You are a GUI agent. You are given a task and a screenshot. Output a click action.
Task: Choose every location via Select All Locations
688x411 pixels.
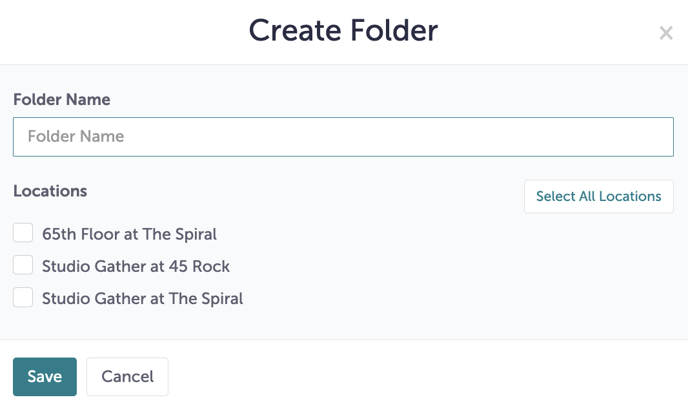(598, 196)
